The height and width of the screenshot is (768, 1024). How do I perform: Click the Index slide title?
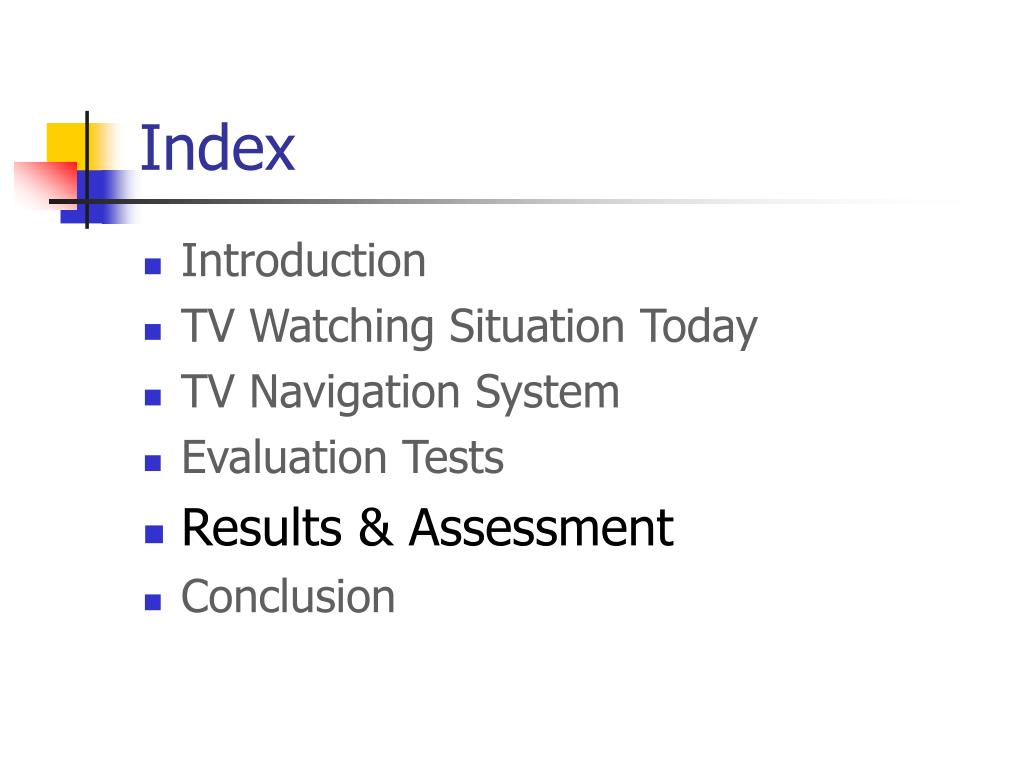tap(217, 148)
